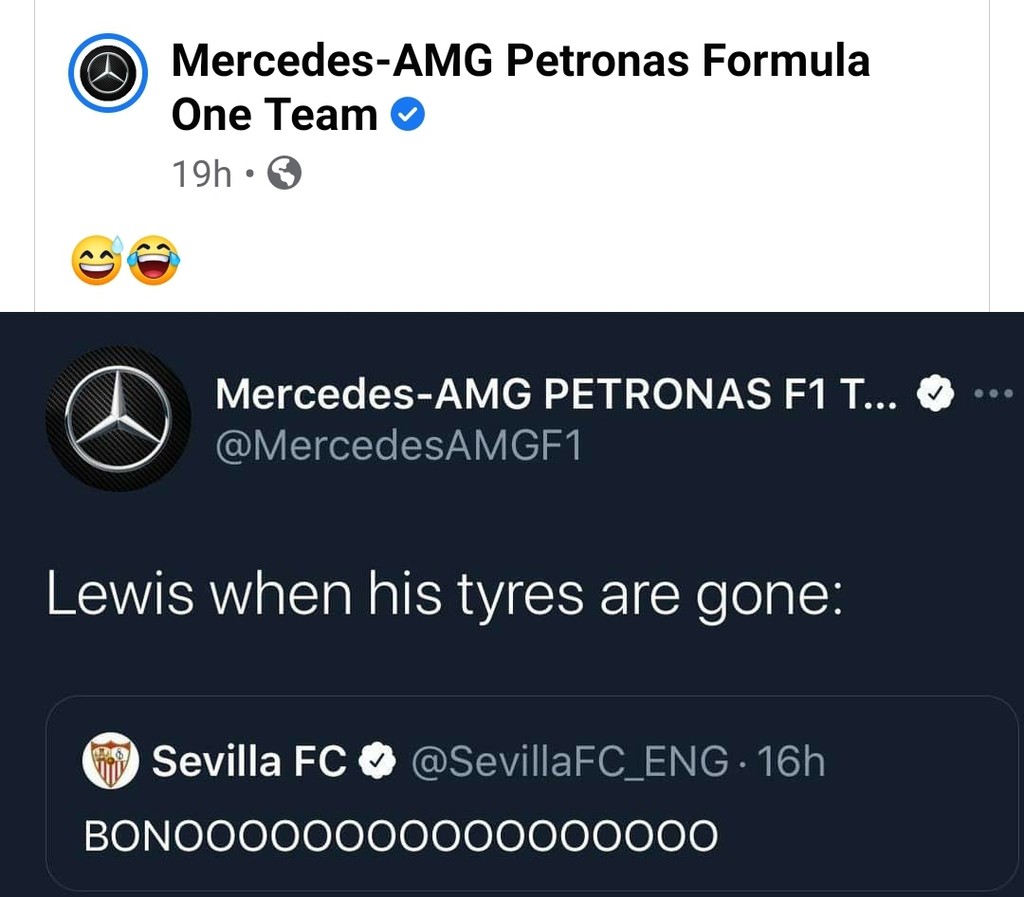The image size is (1024, 897).
Task: Open the @MercedesAMGF1 handle
Action: tap(398, 445)
